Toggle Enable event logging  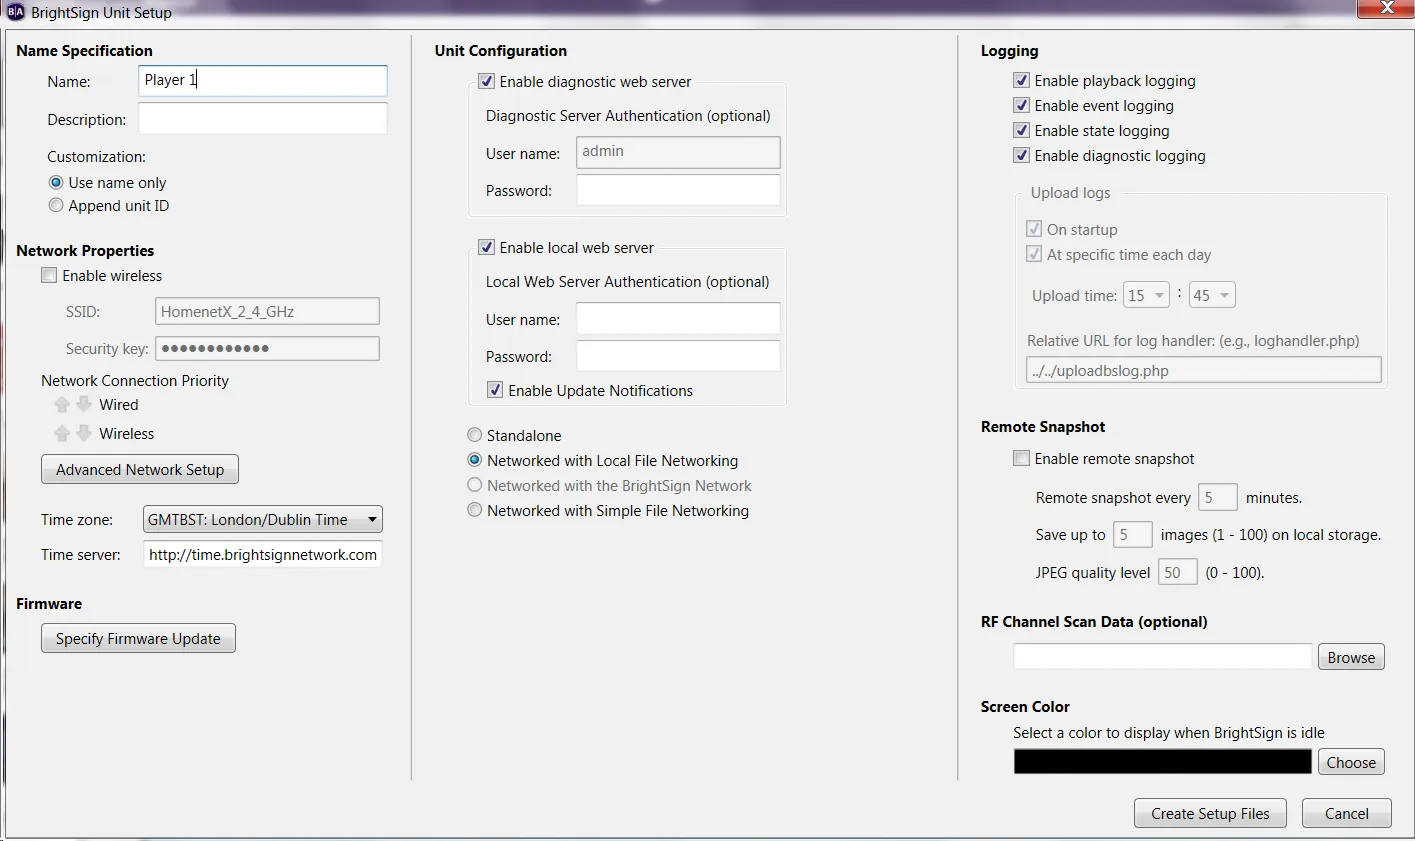[x=1022, y=106]
